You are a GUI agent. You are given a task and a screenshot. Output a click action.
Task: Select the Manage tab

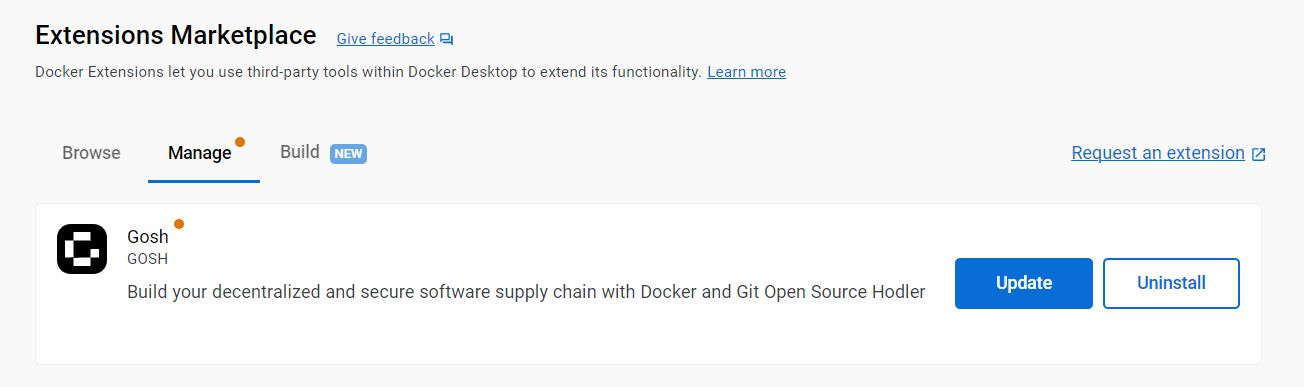click(200, 153)
